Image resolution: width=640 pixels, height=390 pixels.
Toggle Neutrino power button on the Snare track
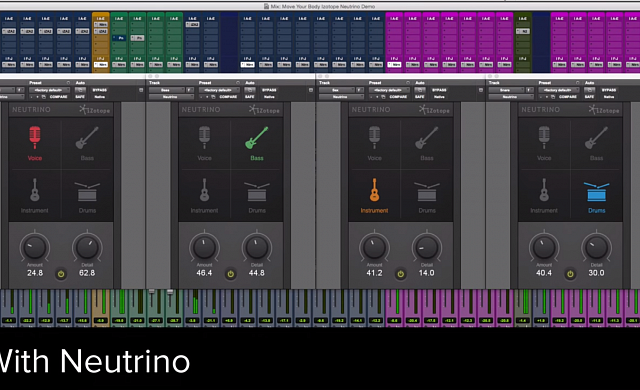point(570,274)
